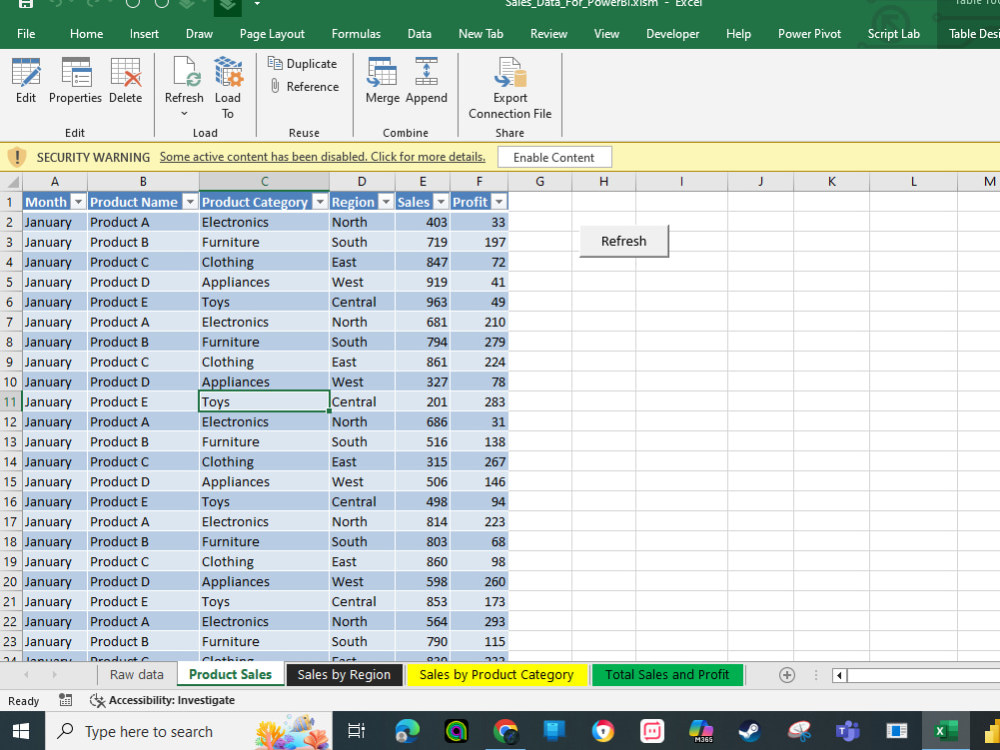
Task: Open the Sales by Product Category sheet
Action: 496,675
